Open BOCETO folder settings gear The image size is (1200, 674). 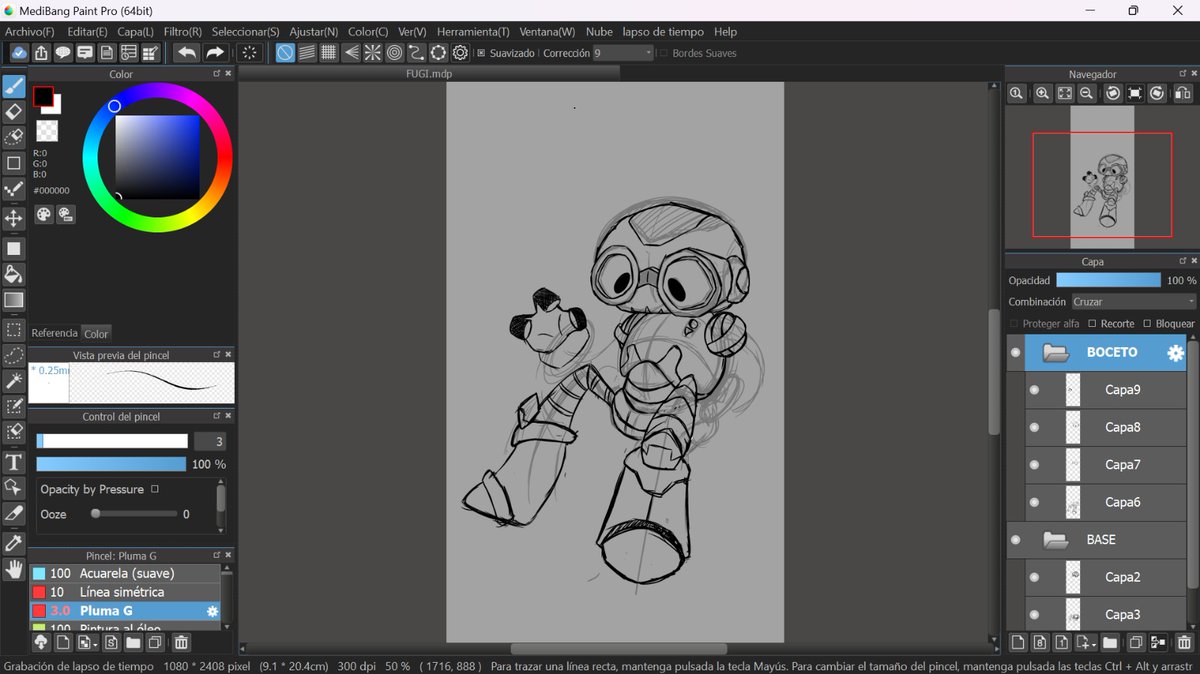tap(1175, 353)
